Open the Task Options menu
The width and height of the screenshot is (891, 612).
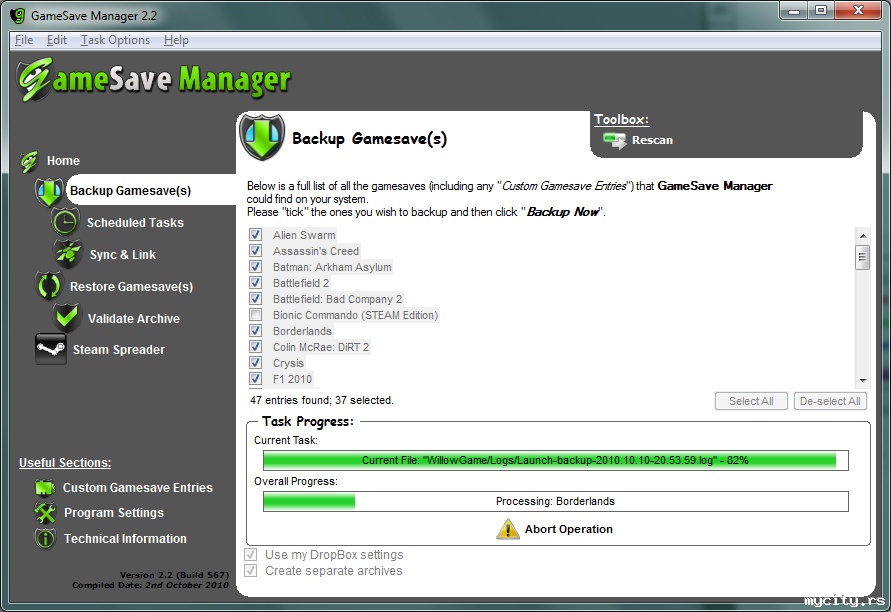coord(115,40)
